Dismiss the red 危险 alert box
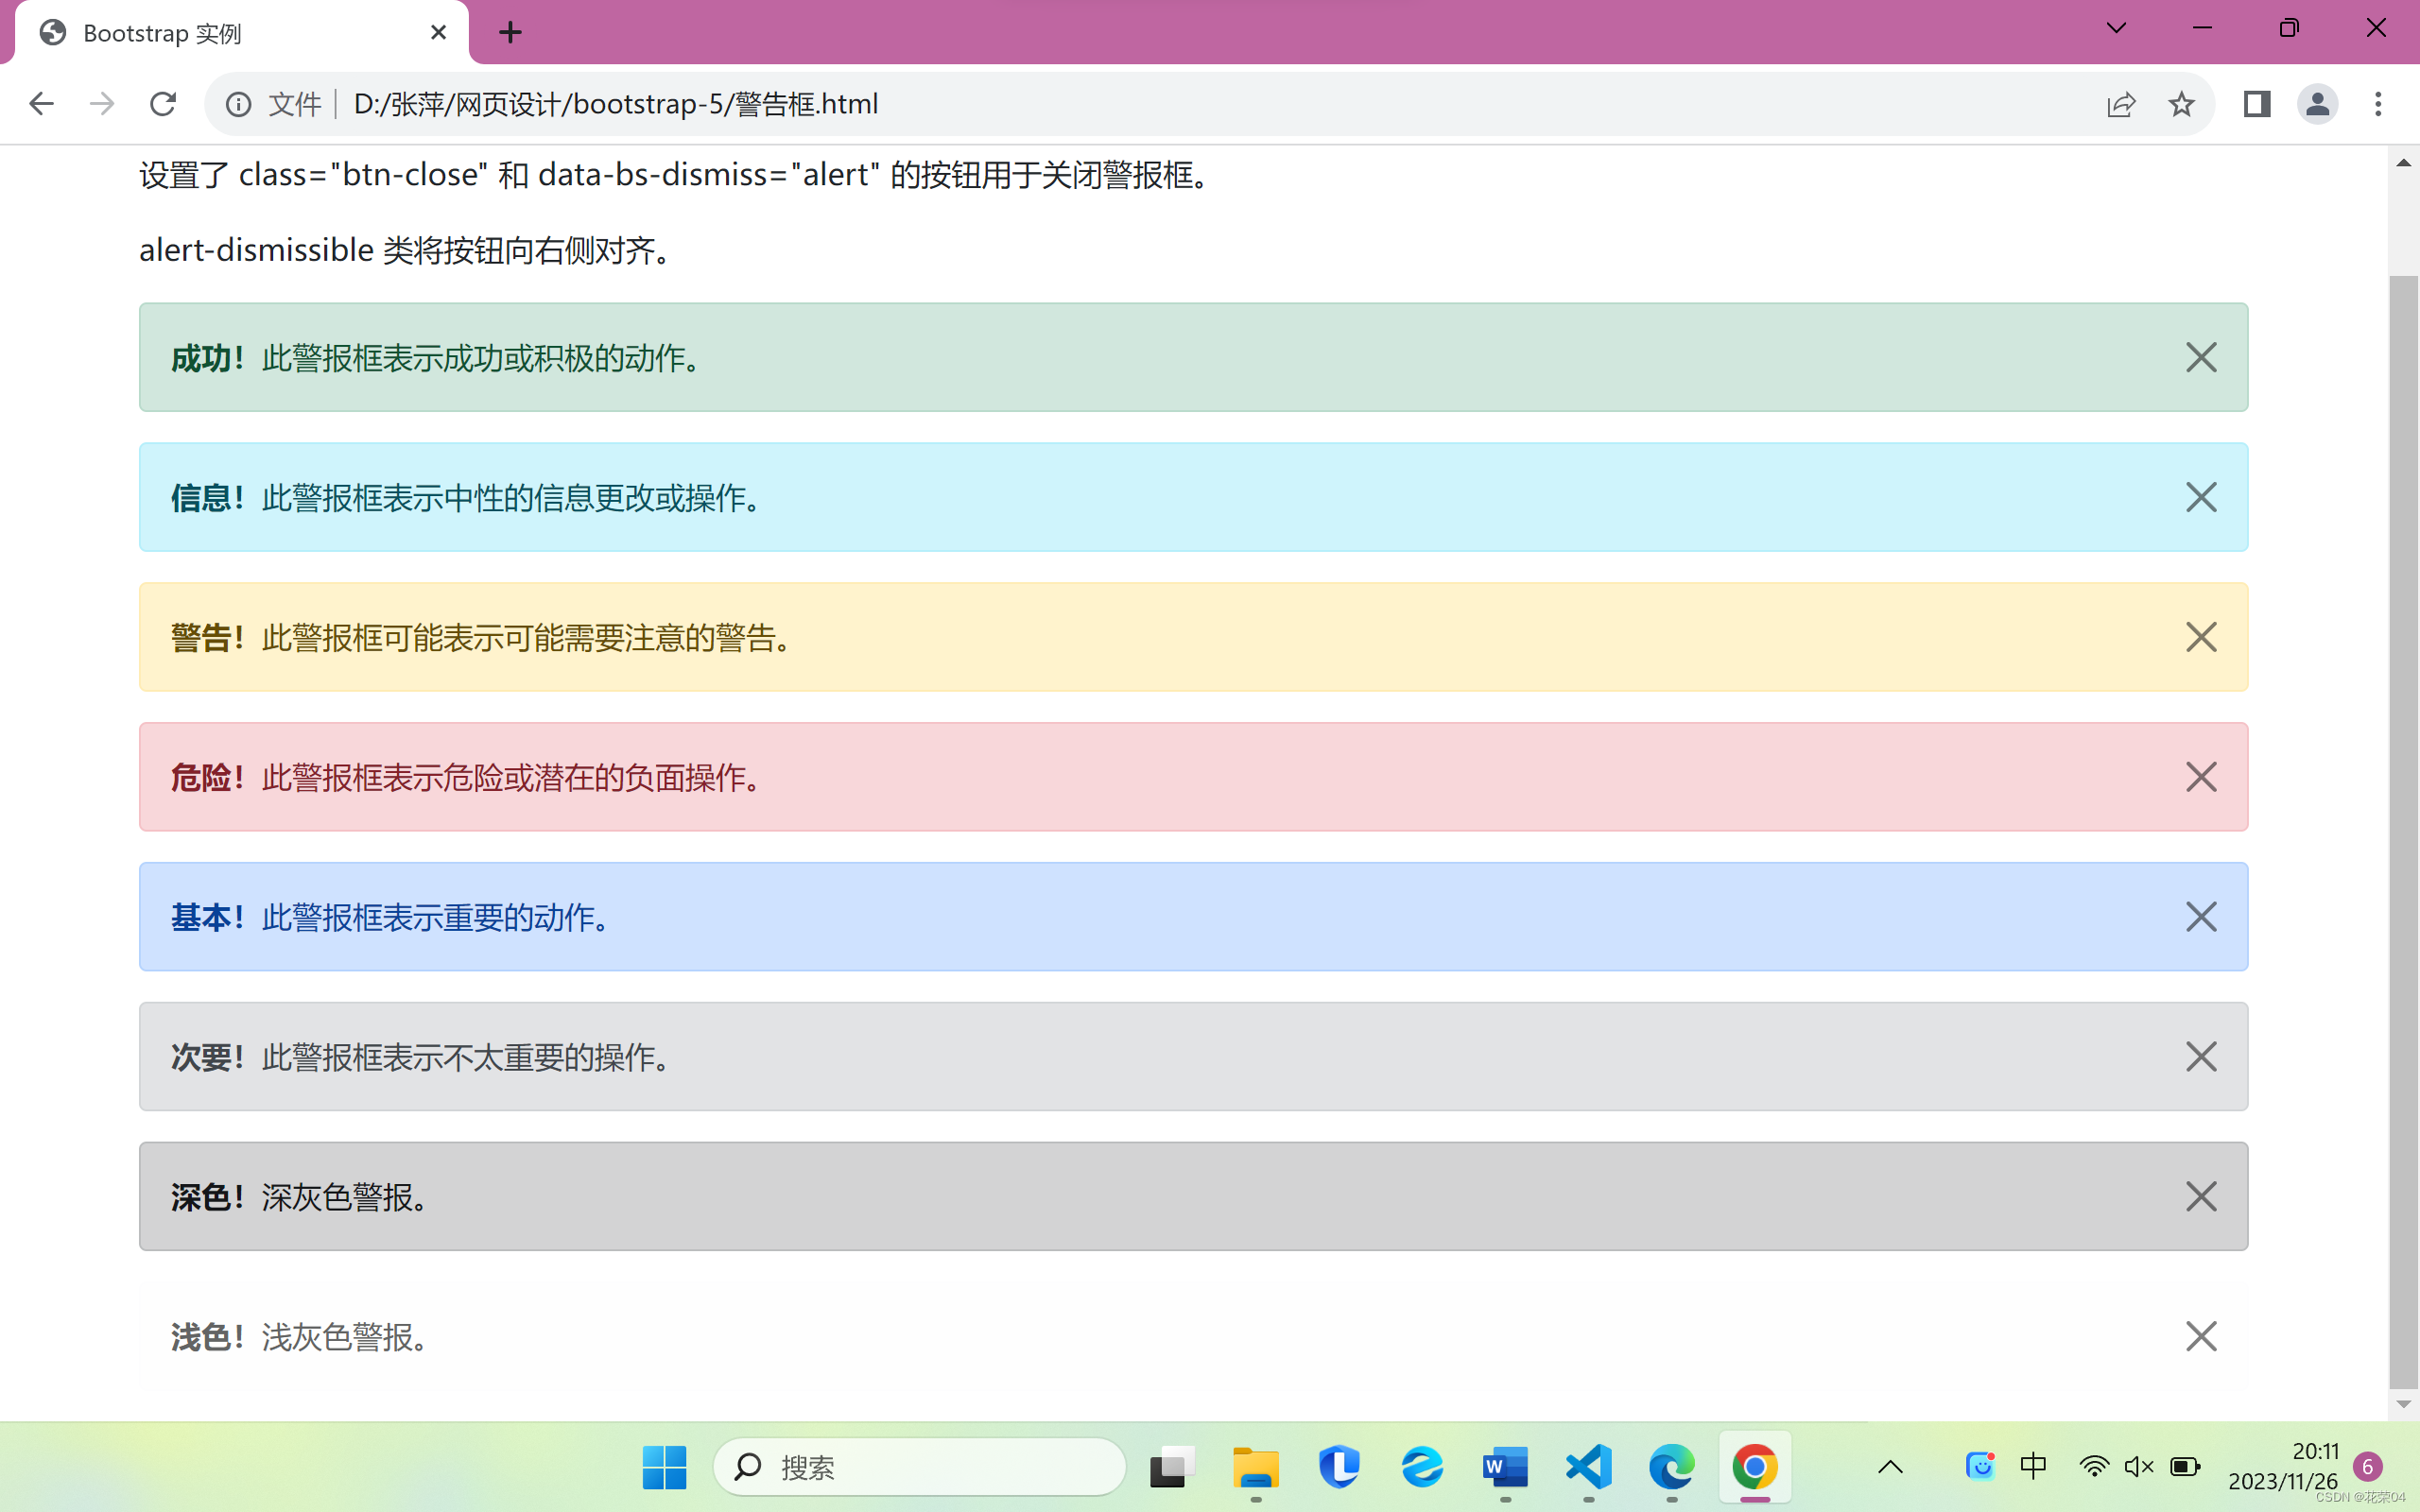 [2200, 777]
